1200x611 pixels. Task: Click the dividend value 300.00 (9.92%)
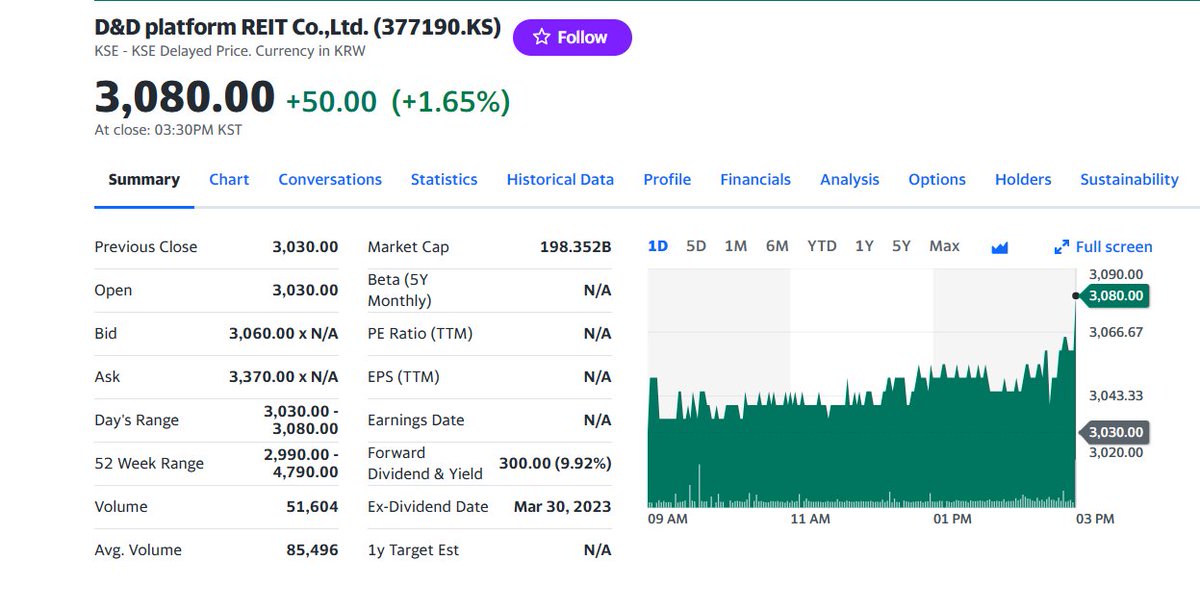coord(555,463)
